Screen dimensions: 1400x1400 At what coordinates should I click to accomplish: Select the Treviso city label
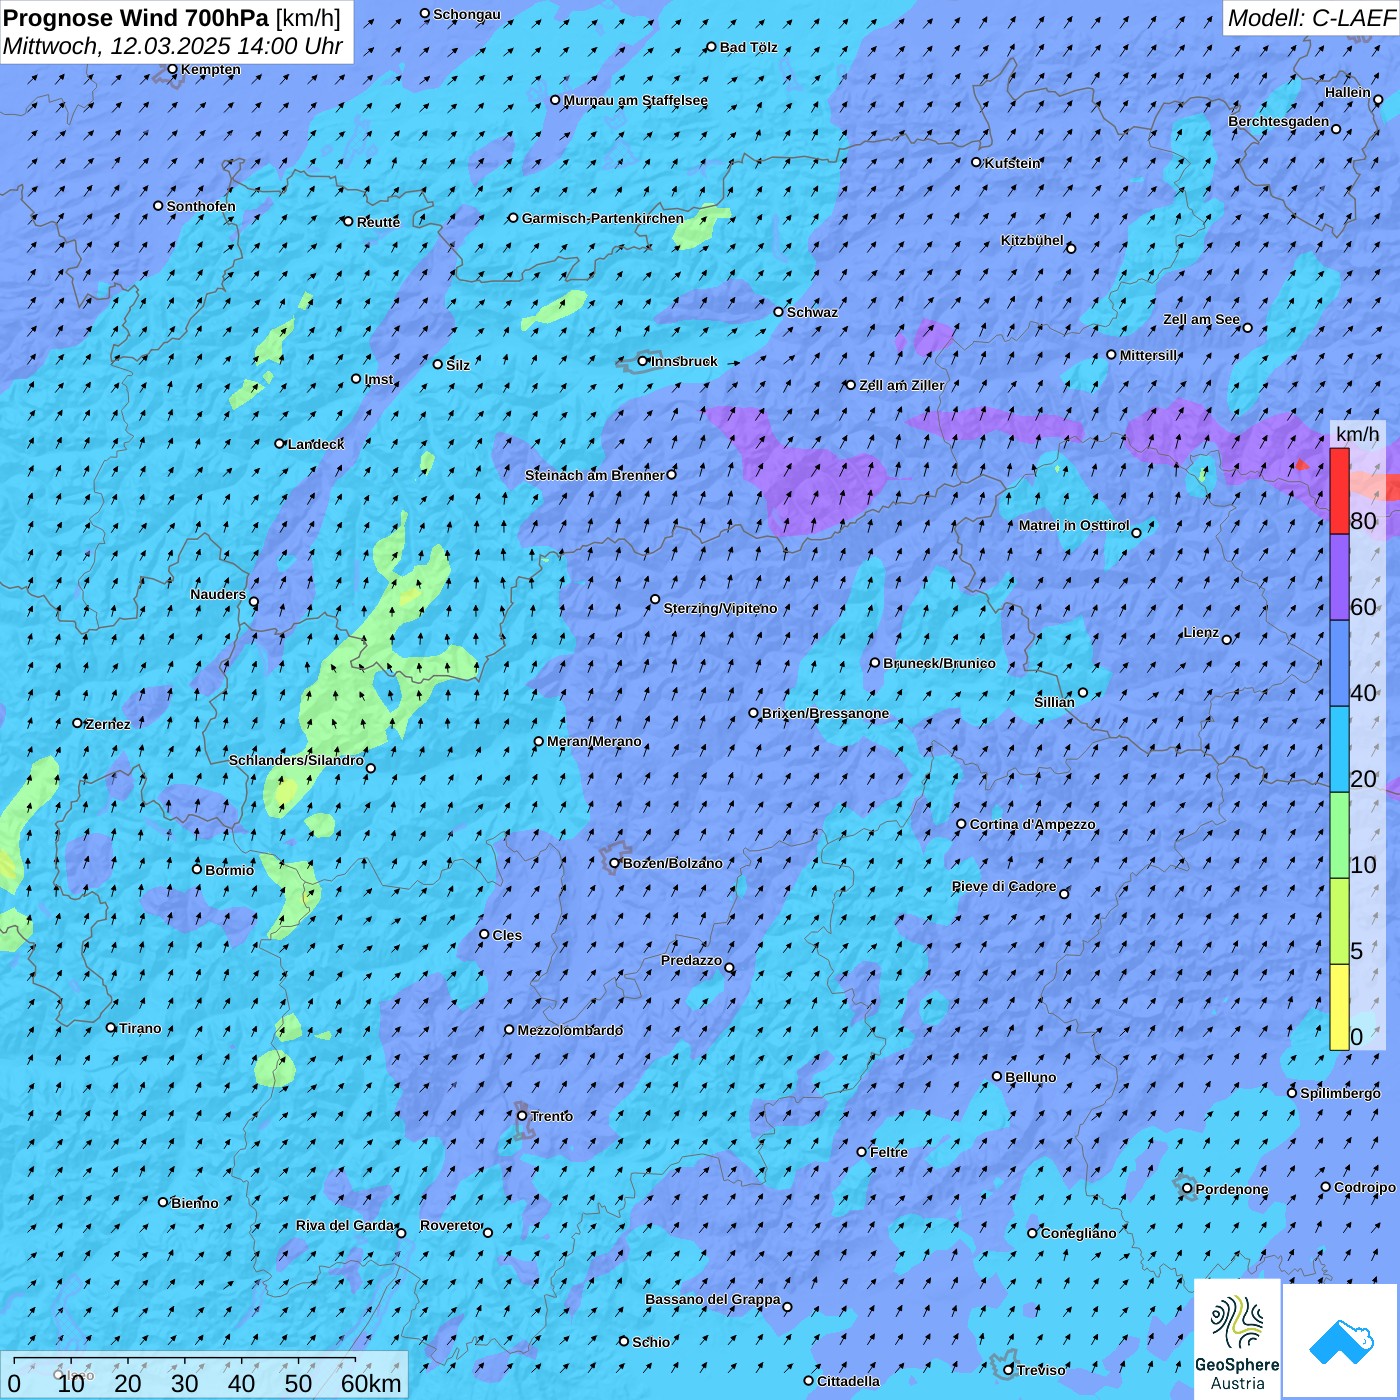[x=1041, y=1370]
